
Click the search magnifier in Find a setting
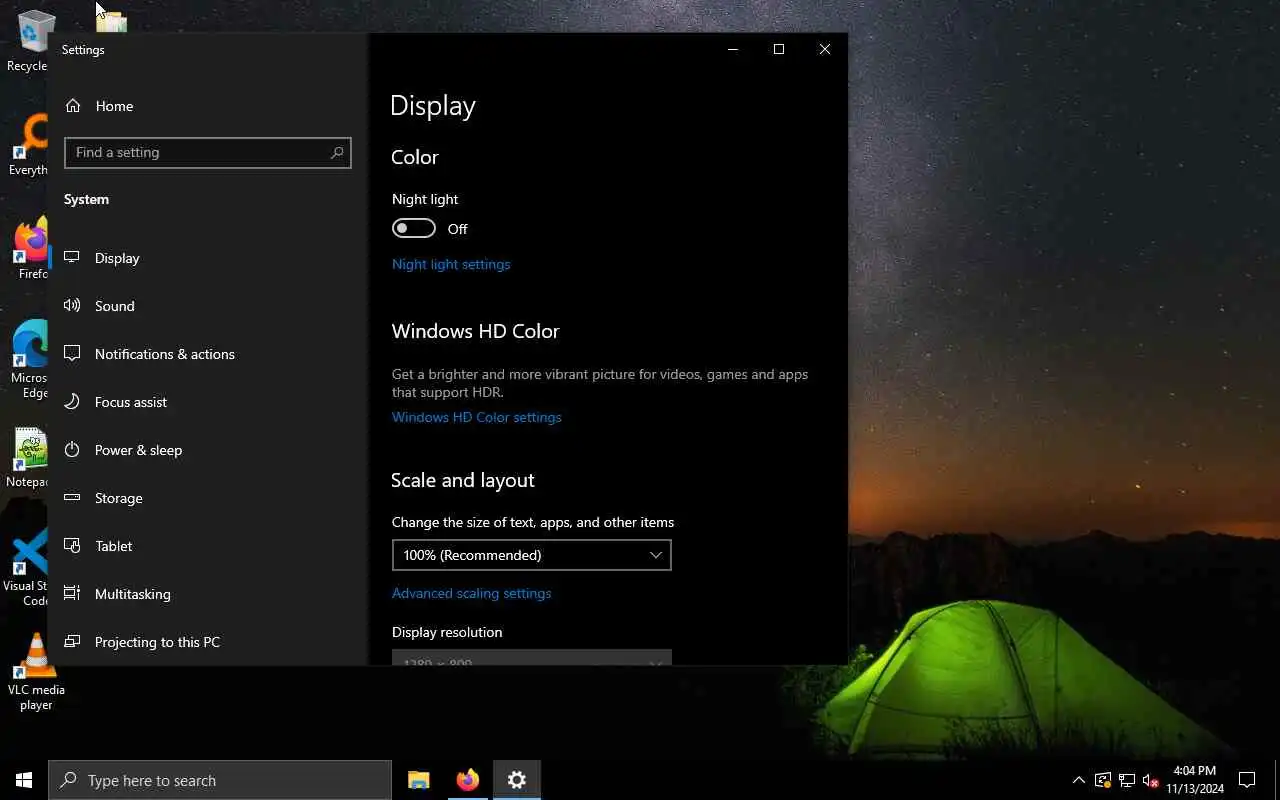tap(337, 152)
